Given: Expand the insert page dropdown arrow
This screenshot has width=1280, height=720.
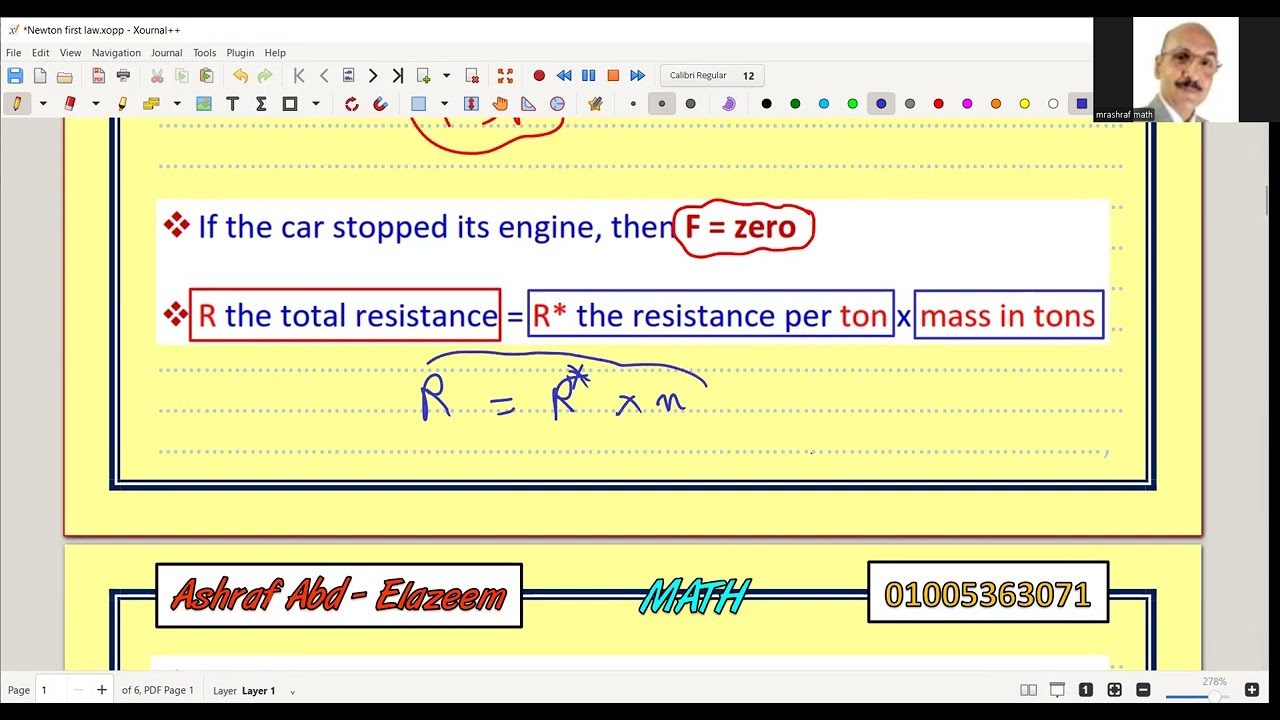Looking at the screenshot, I should click(x=446, y=76).
